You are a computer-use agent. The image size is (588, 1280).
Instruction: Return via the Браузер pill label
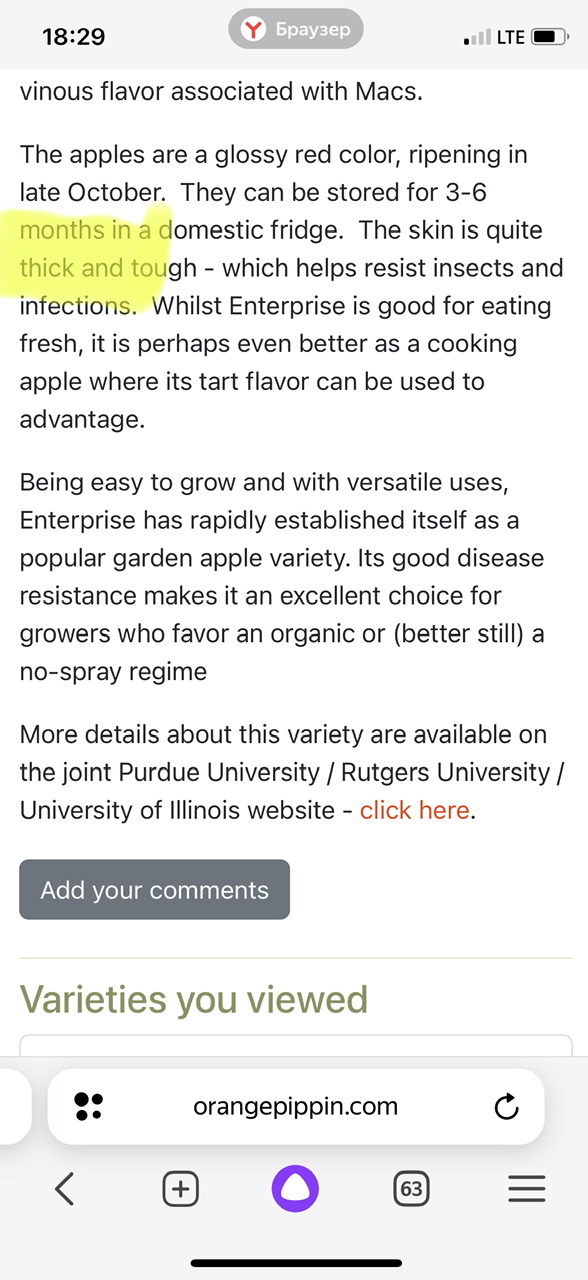click(x=295, y=30)
